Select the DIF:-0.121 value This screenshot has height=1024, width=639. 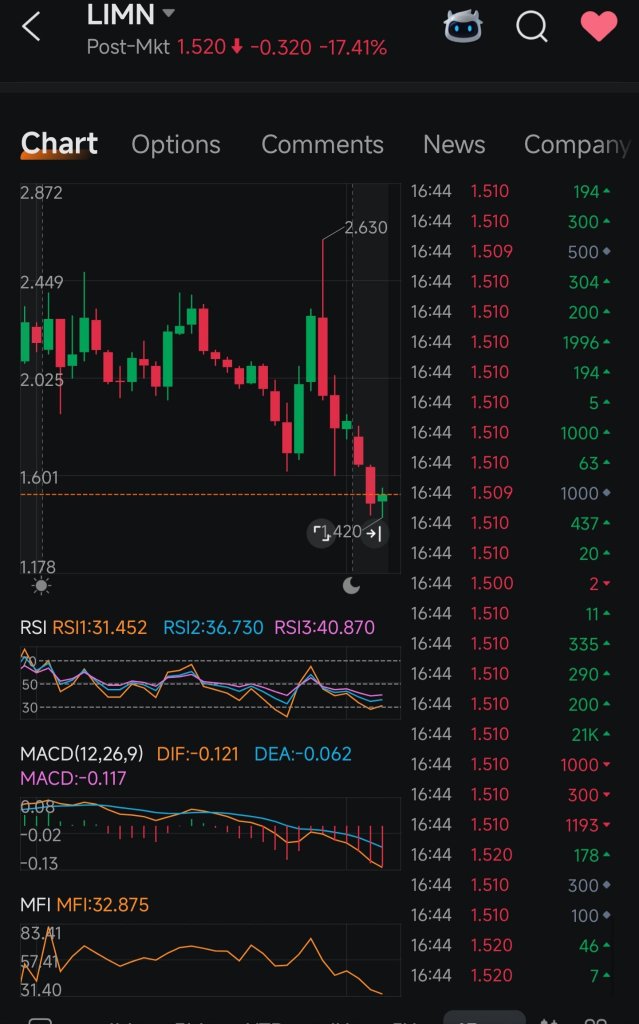click(x=197, y=754)
